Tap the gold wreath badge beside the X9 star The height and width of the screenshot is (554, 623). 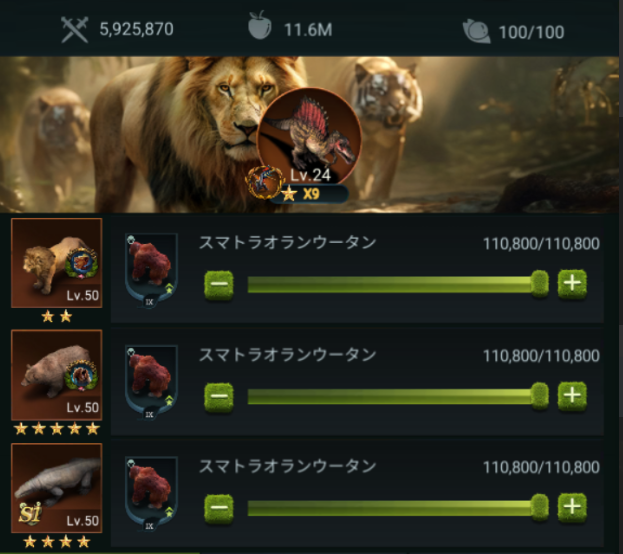[x=264, y=183]
